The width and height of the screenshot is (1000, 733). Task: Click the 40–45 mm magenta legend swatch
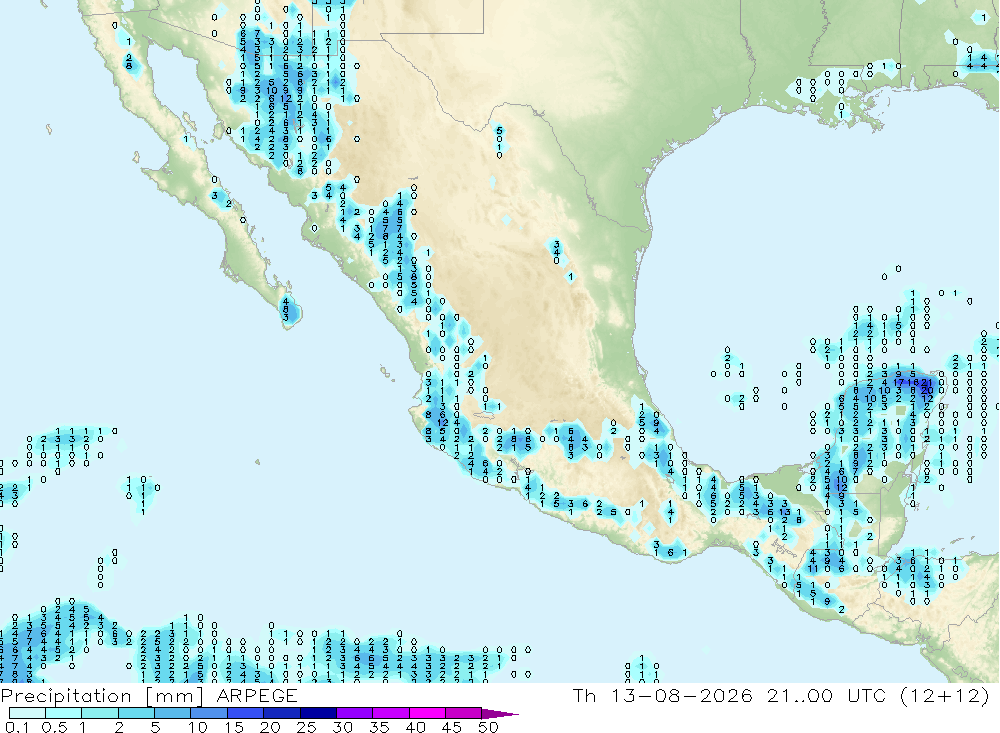coord(427,713)
